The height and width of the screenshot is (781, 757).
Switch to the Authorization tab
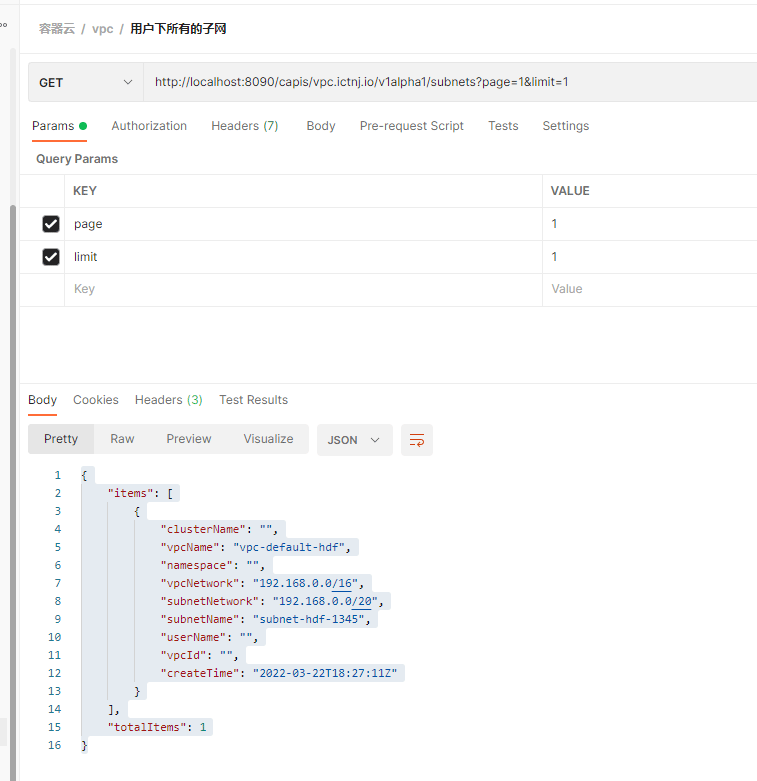tap(149, 126)
